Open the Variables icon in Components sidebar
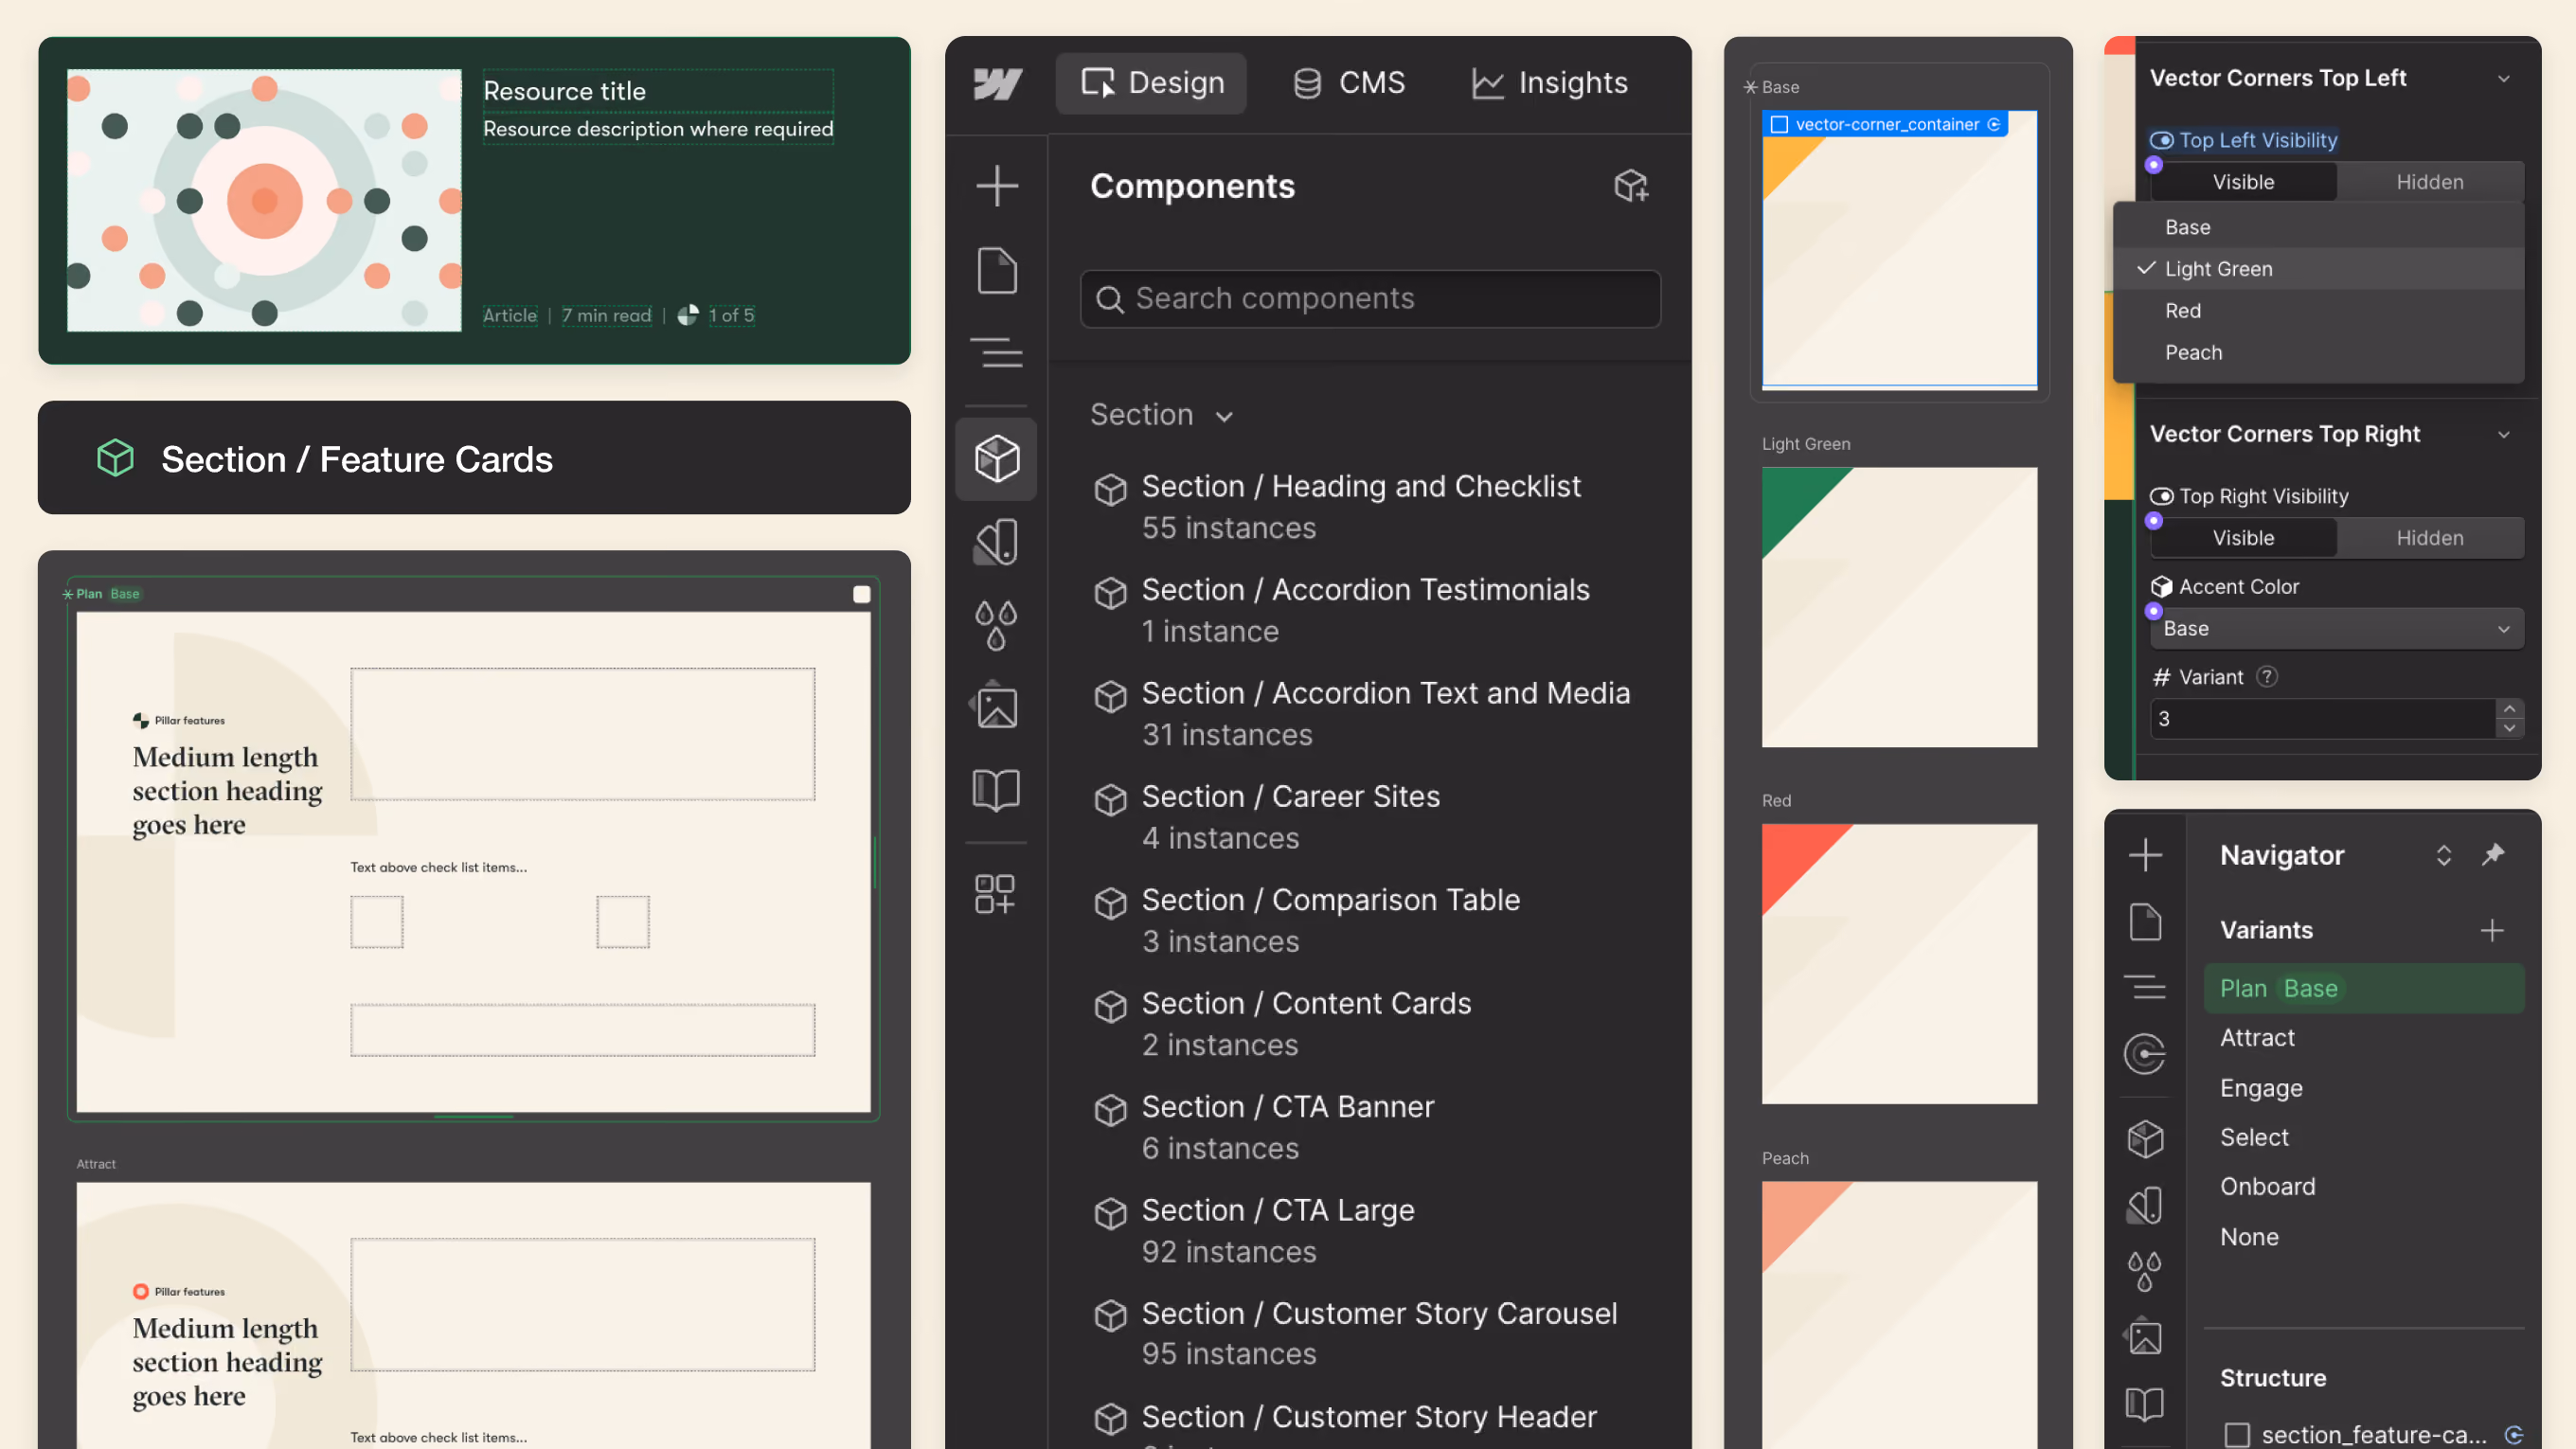This screenshot has height=1449, width=2576. click(x=997, y=543)
